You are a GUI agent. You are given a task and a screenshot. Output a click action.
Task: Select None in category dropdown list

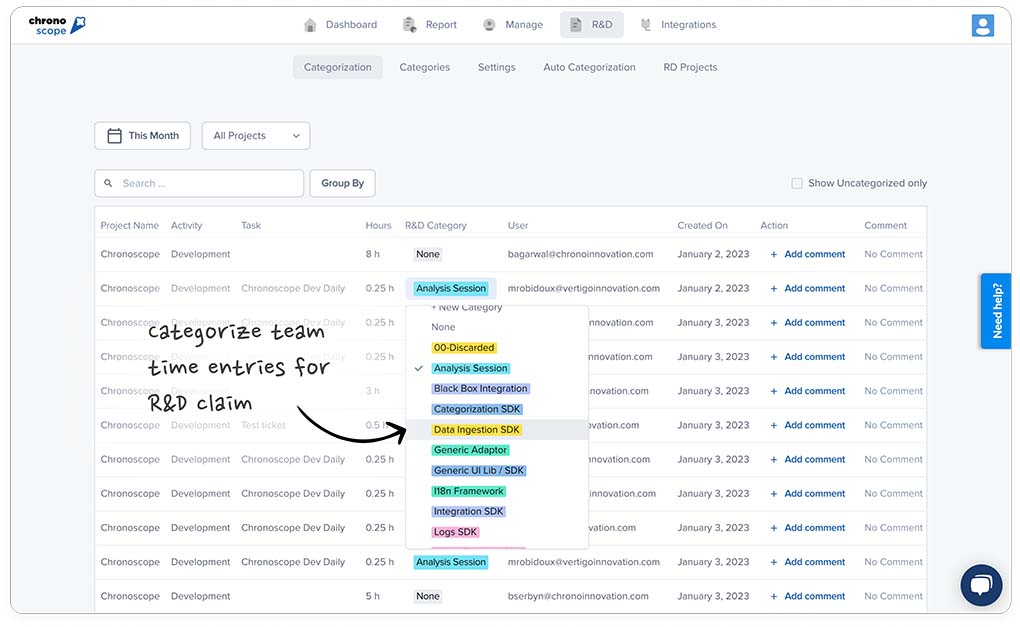pos(443,327)
